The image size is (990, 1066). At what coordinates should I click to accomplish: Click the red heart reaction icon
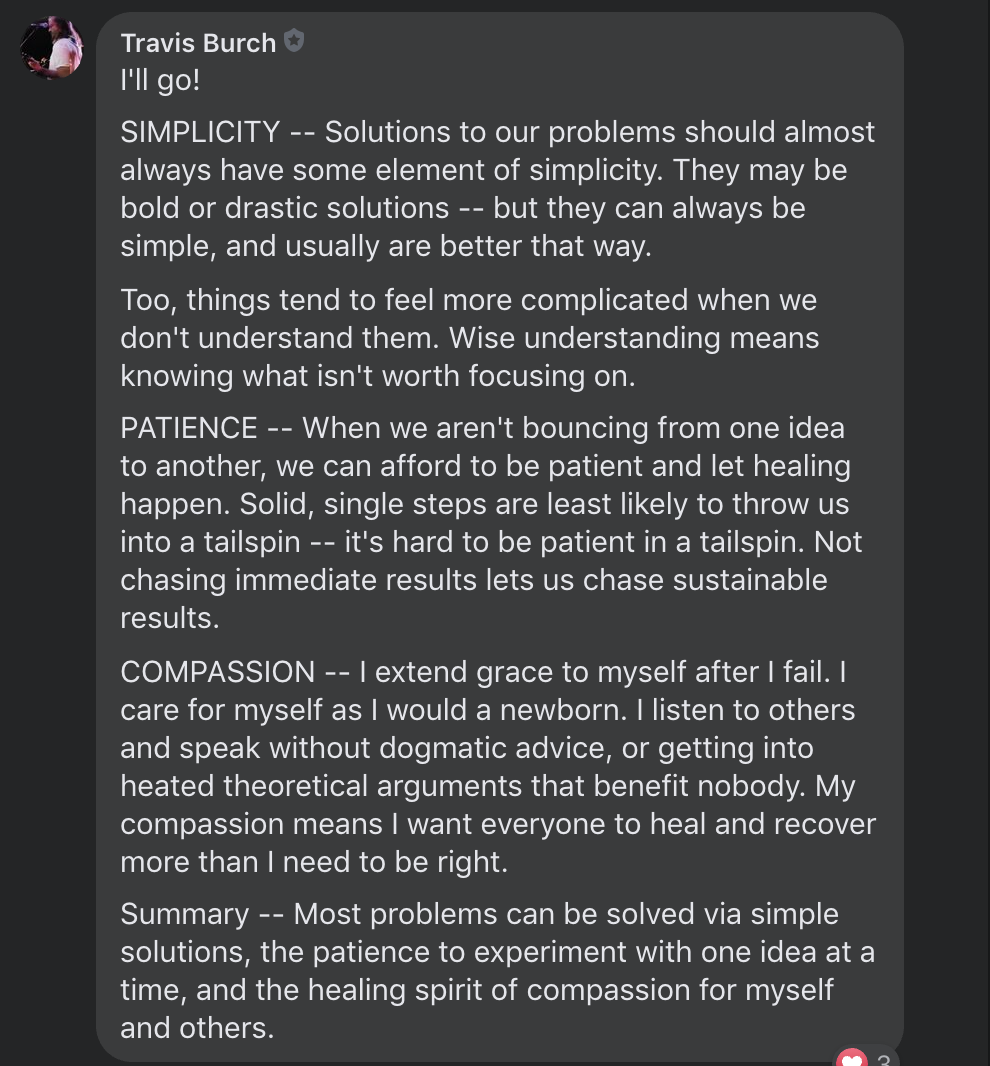point(851,1058)
